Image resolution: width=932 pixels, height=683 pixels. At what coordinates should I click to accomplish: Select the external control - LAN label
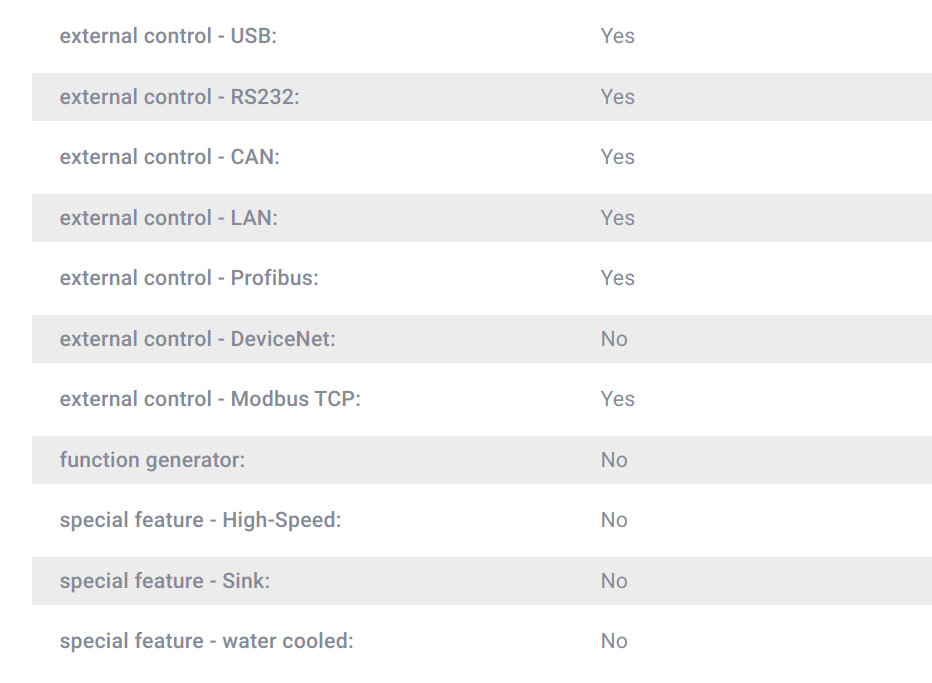point(169,218)
